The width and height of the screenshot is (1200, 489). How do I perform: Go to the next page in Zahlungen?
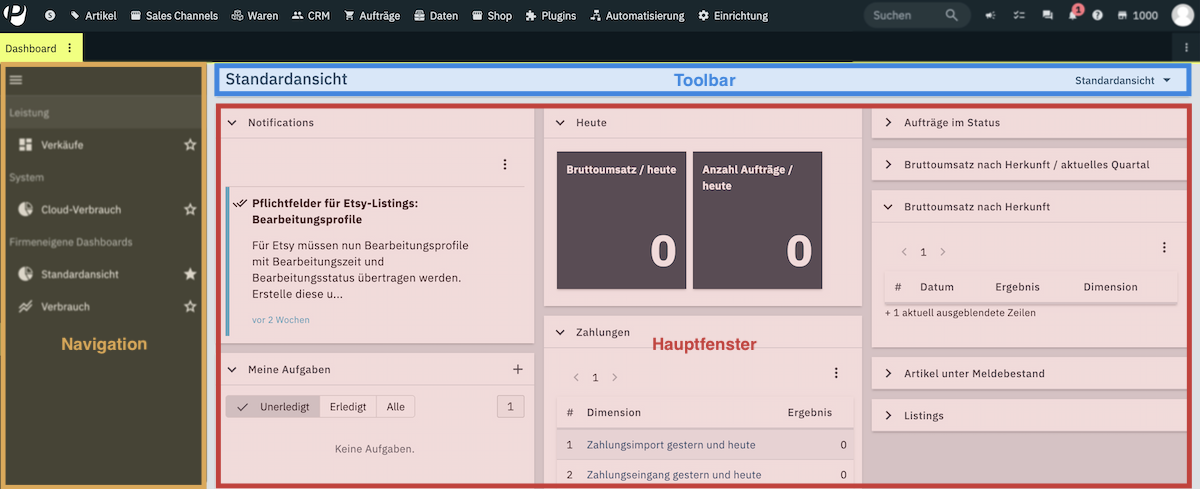coord(614,378)
